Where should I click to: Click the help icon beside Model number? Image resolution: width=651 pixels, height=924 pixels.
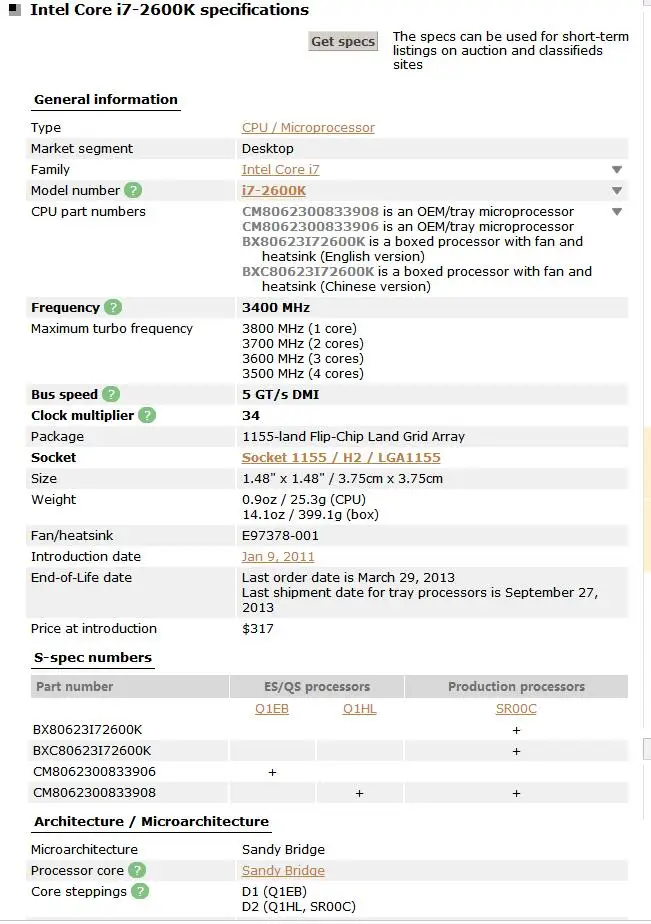tap(133, 190)
